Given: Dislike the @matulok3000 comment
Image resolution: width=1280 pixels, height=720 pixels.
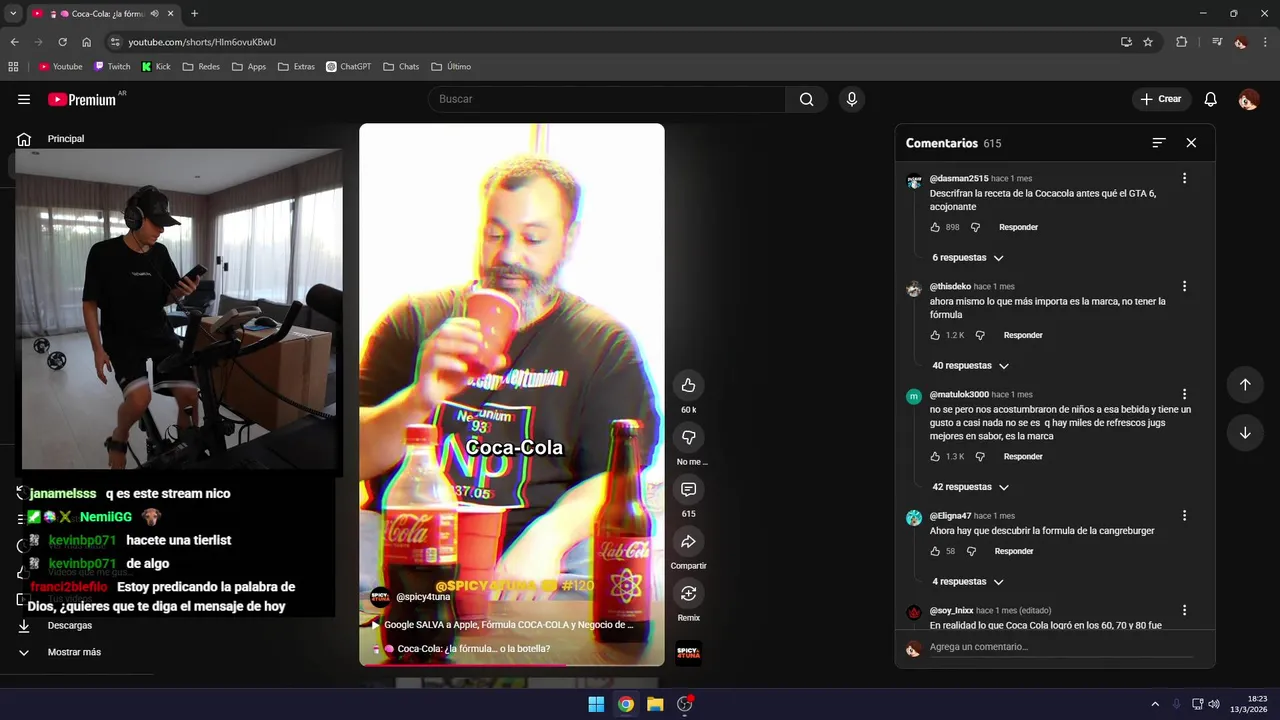Looking at the screenshot, I should (980, 456).
